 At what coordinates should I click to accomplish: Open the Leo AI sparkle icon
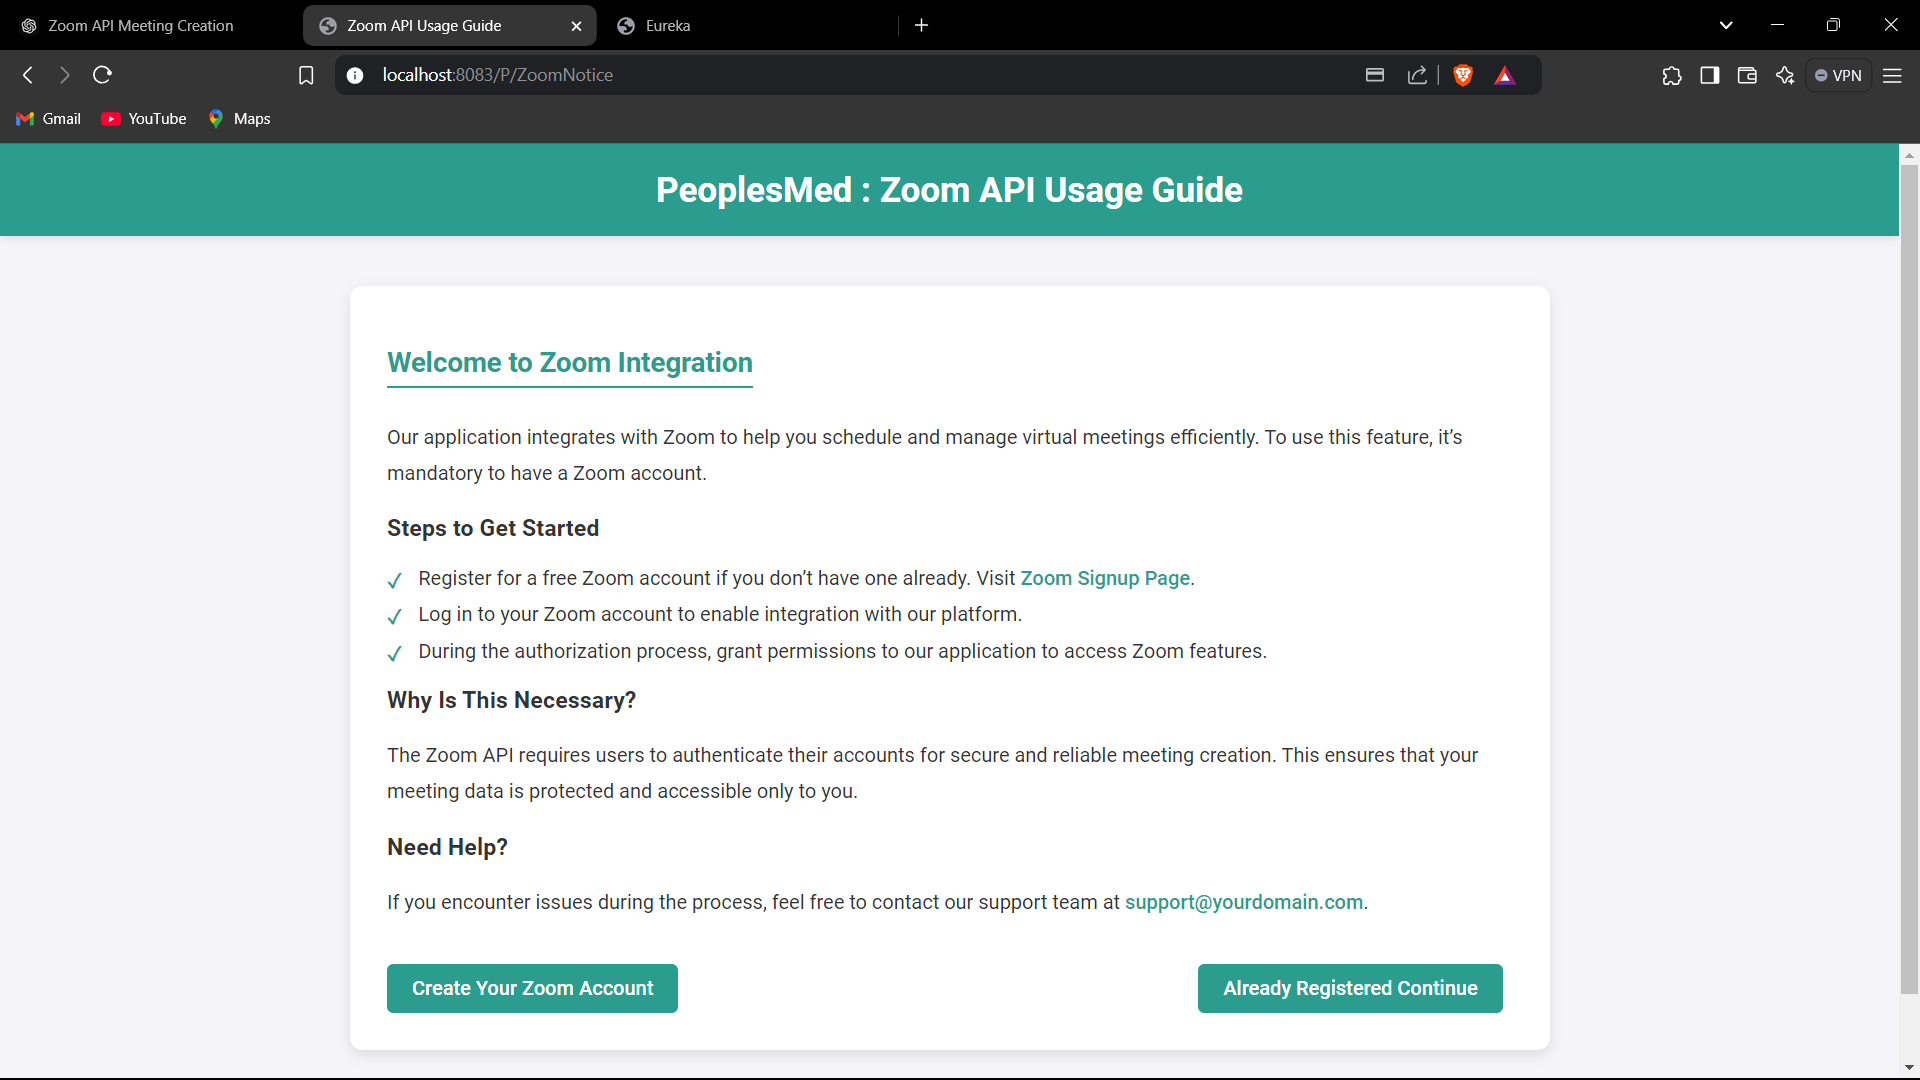1785,75
